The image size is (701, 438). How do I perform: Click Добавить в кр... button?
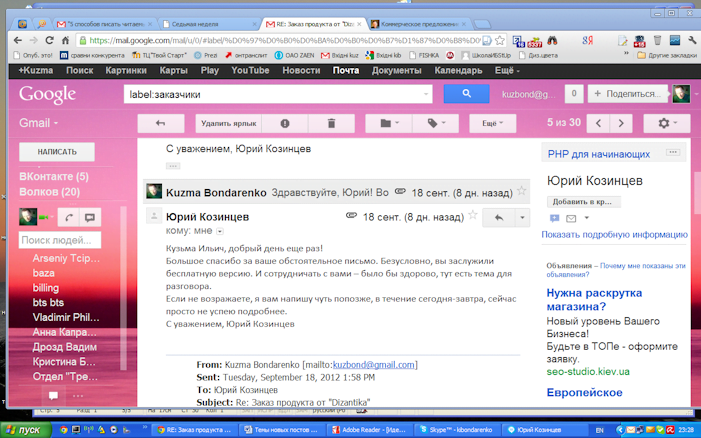tap(583, 202)
